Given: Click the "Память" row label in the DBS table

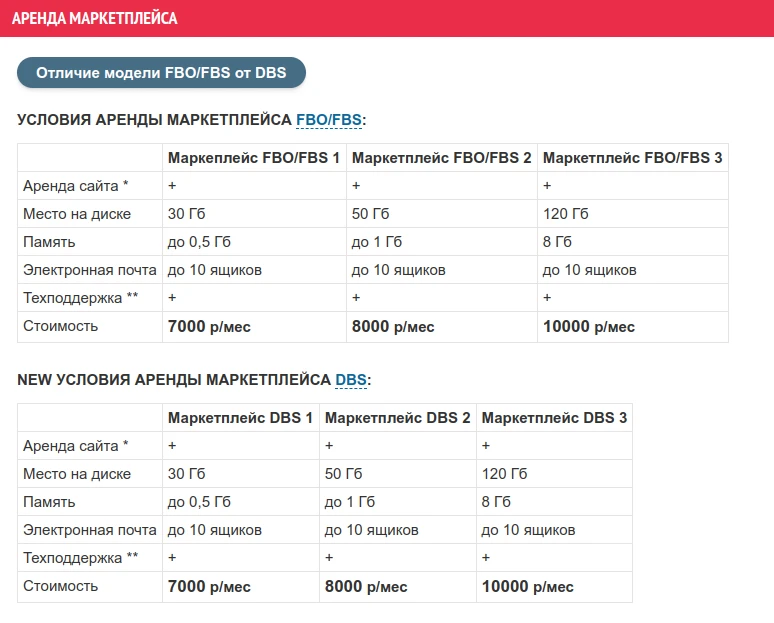Looking at the screenshot, I should [49, 502].
